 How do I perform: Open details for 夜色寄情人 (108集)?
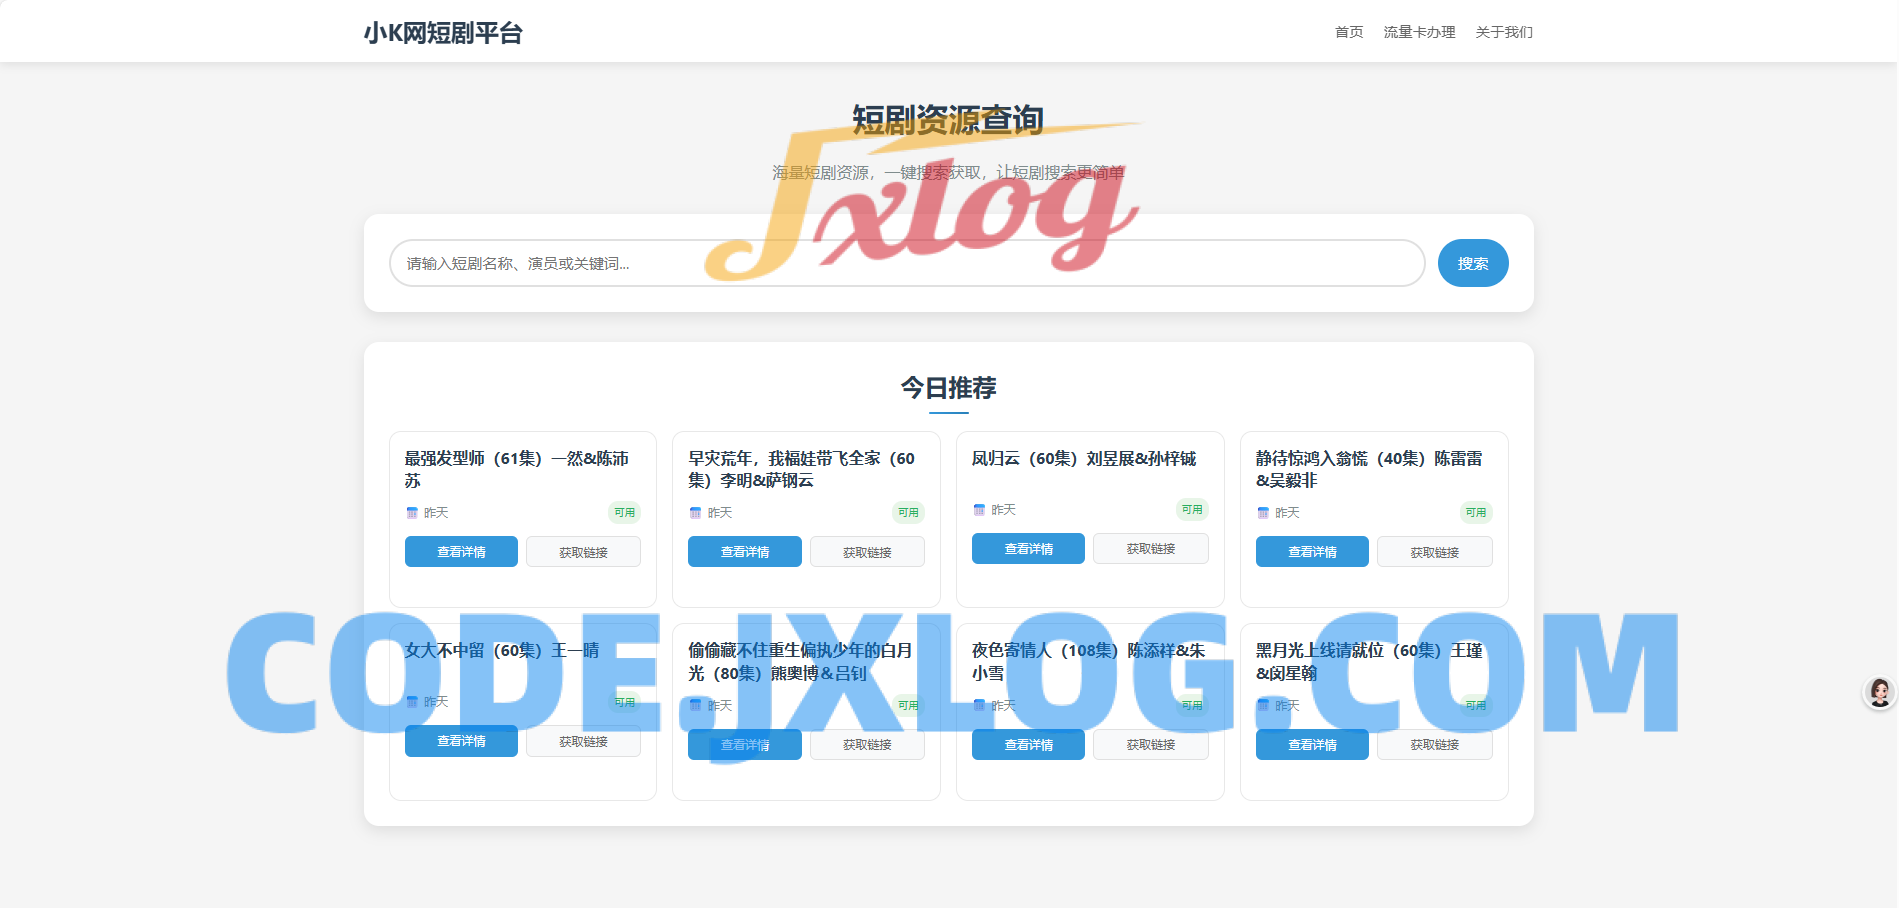(x=1028, y=745)
